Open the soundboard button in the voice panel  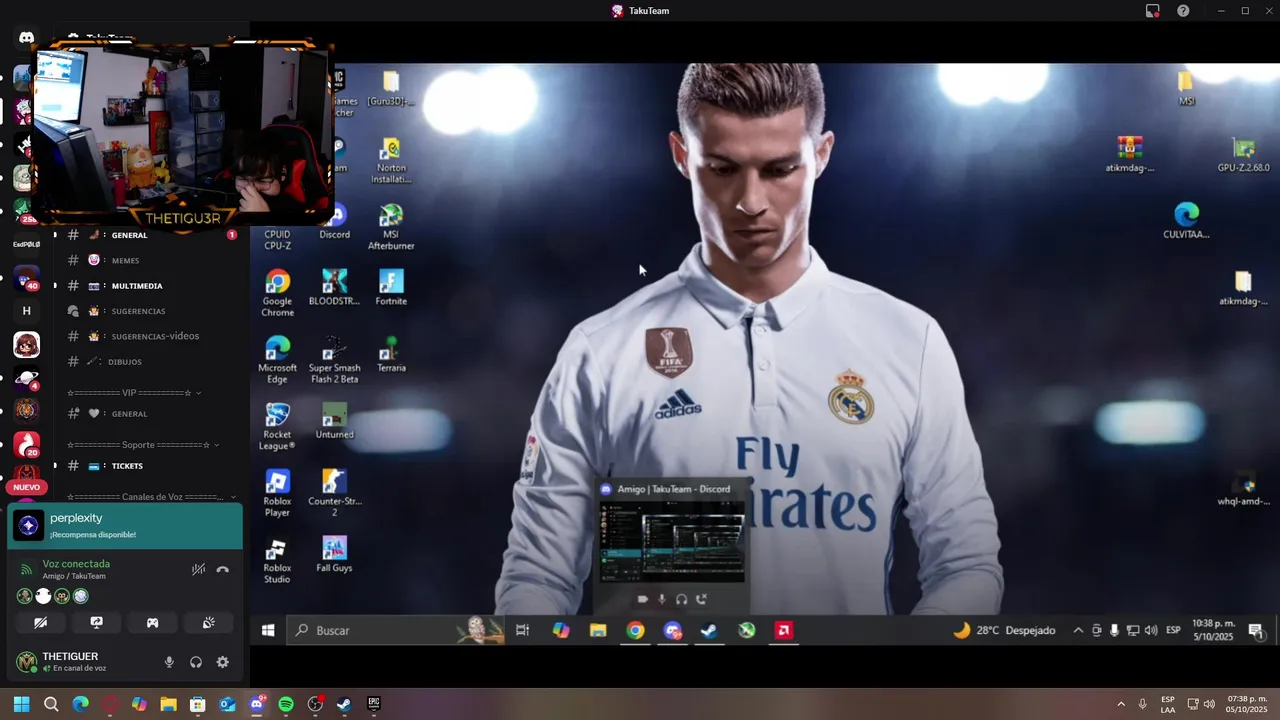click(208, 622)
